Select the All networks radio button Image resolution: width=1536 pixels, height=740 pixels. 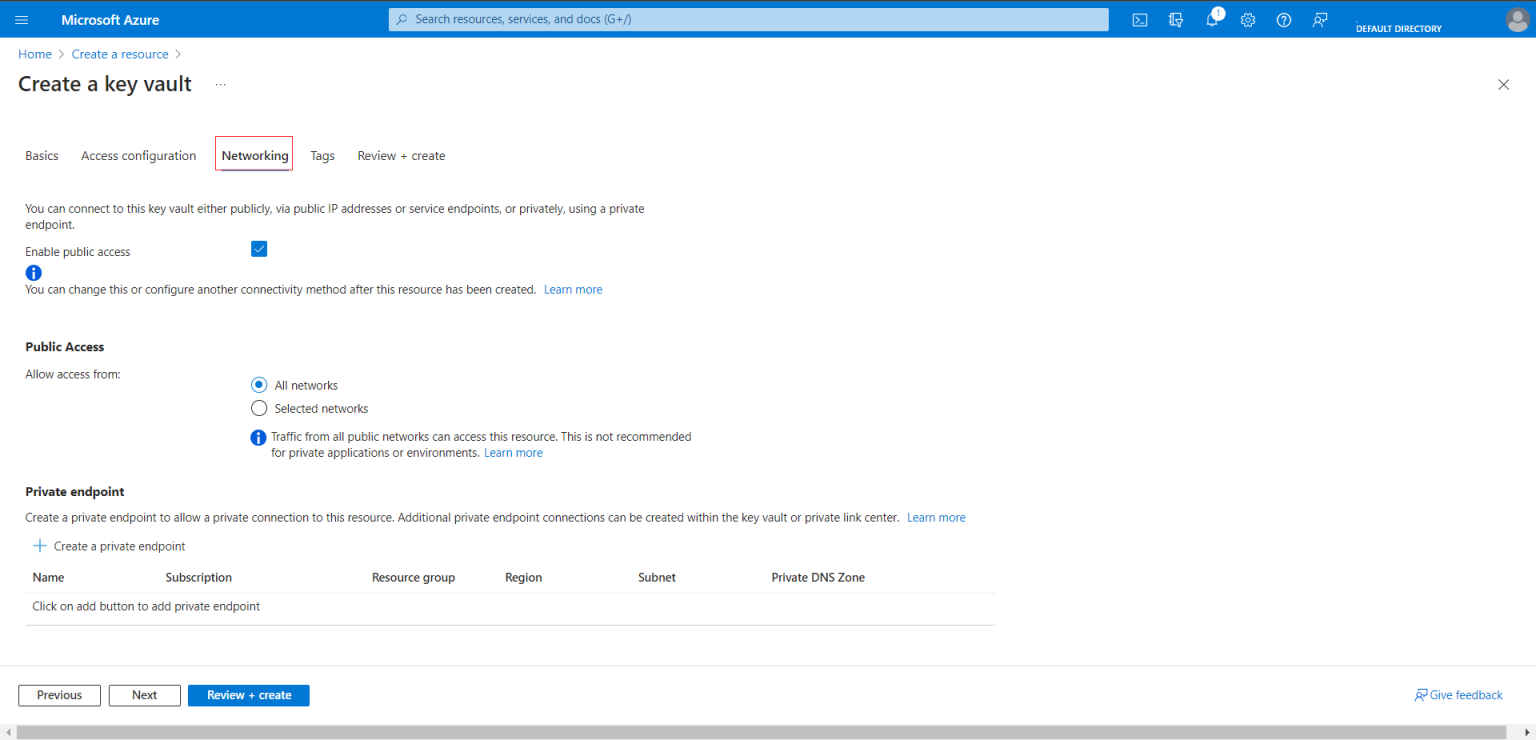tap(259, 384)
